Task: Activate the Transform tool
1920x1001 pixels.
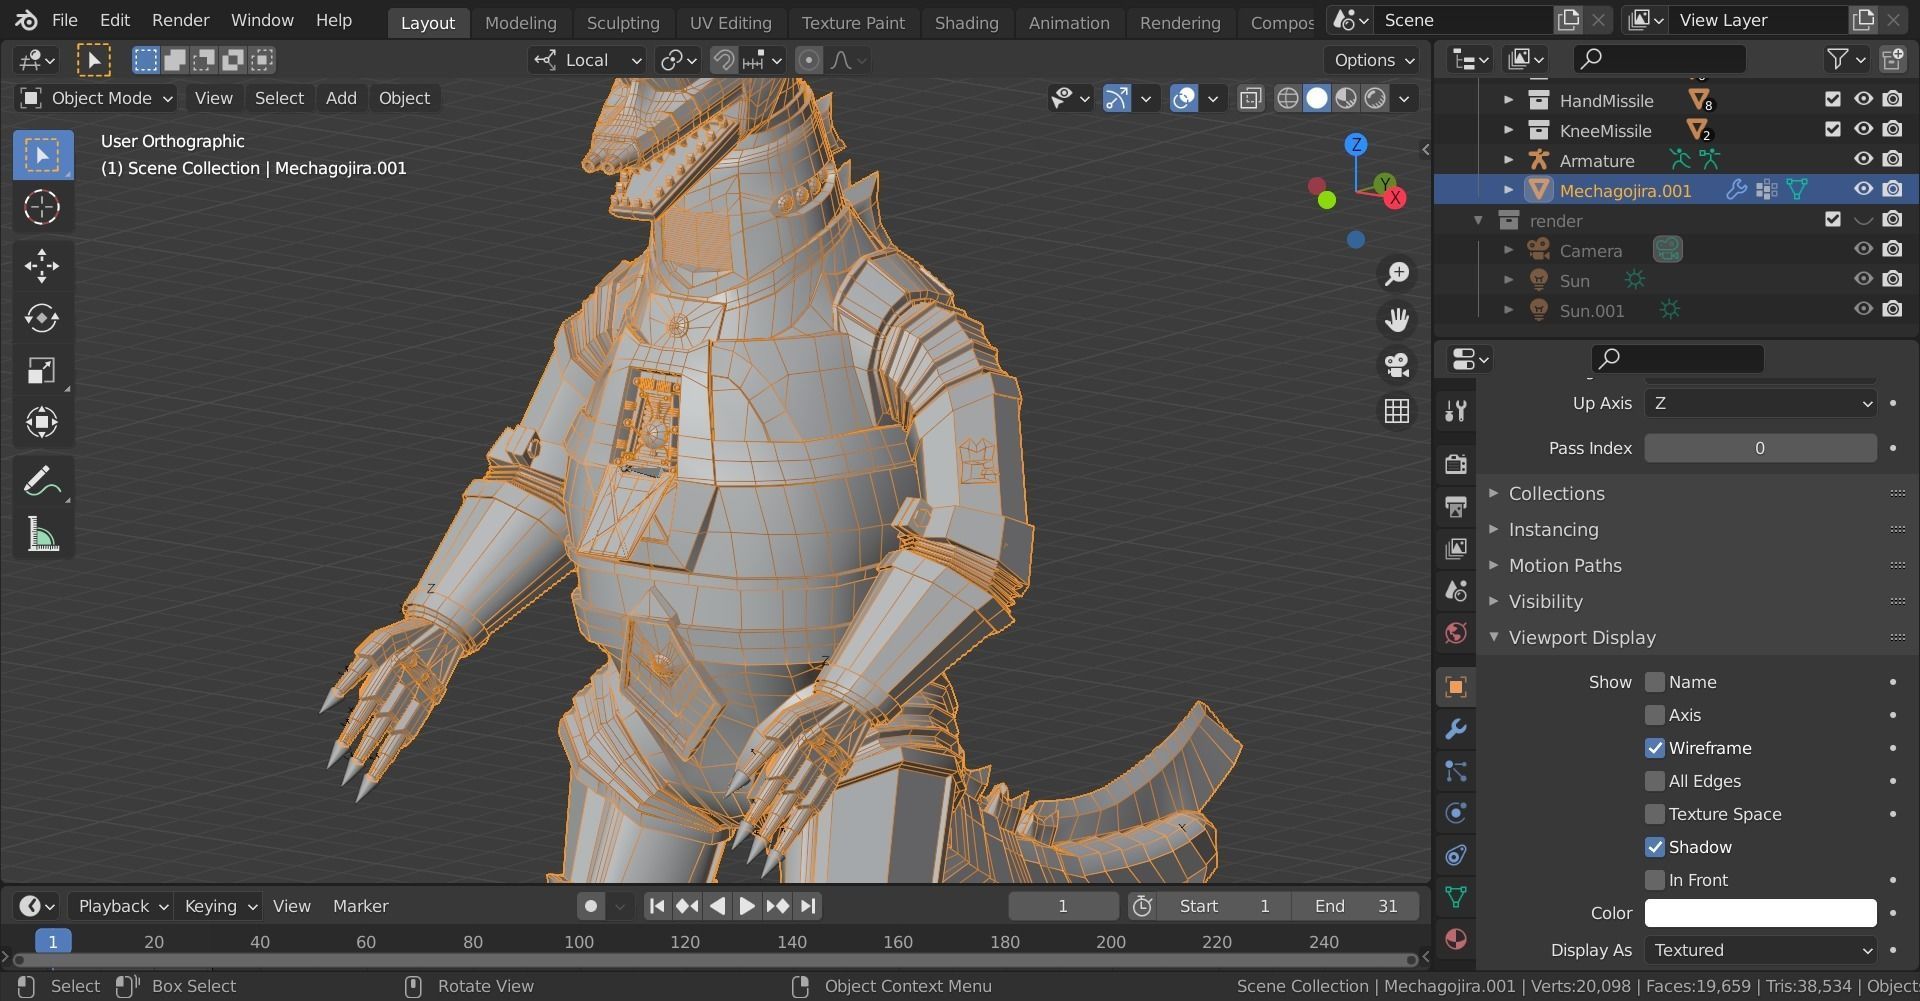Action: pos(42,422)
